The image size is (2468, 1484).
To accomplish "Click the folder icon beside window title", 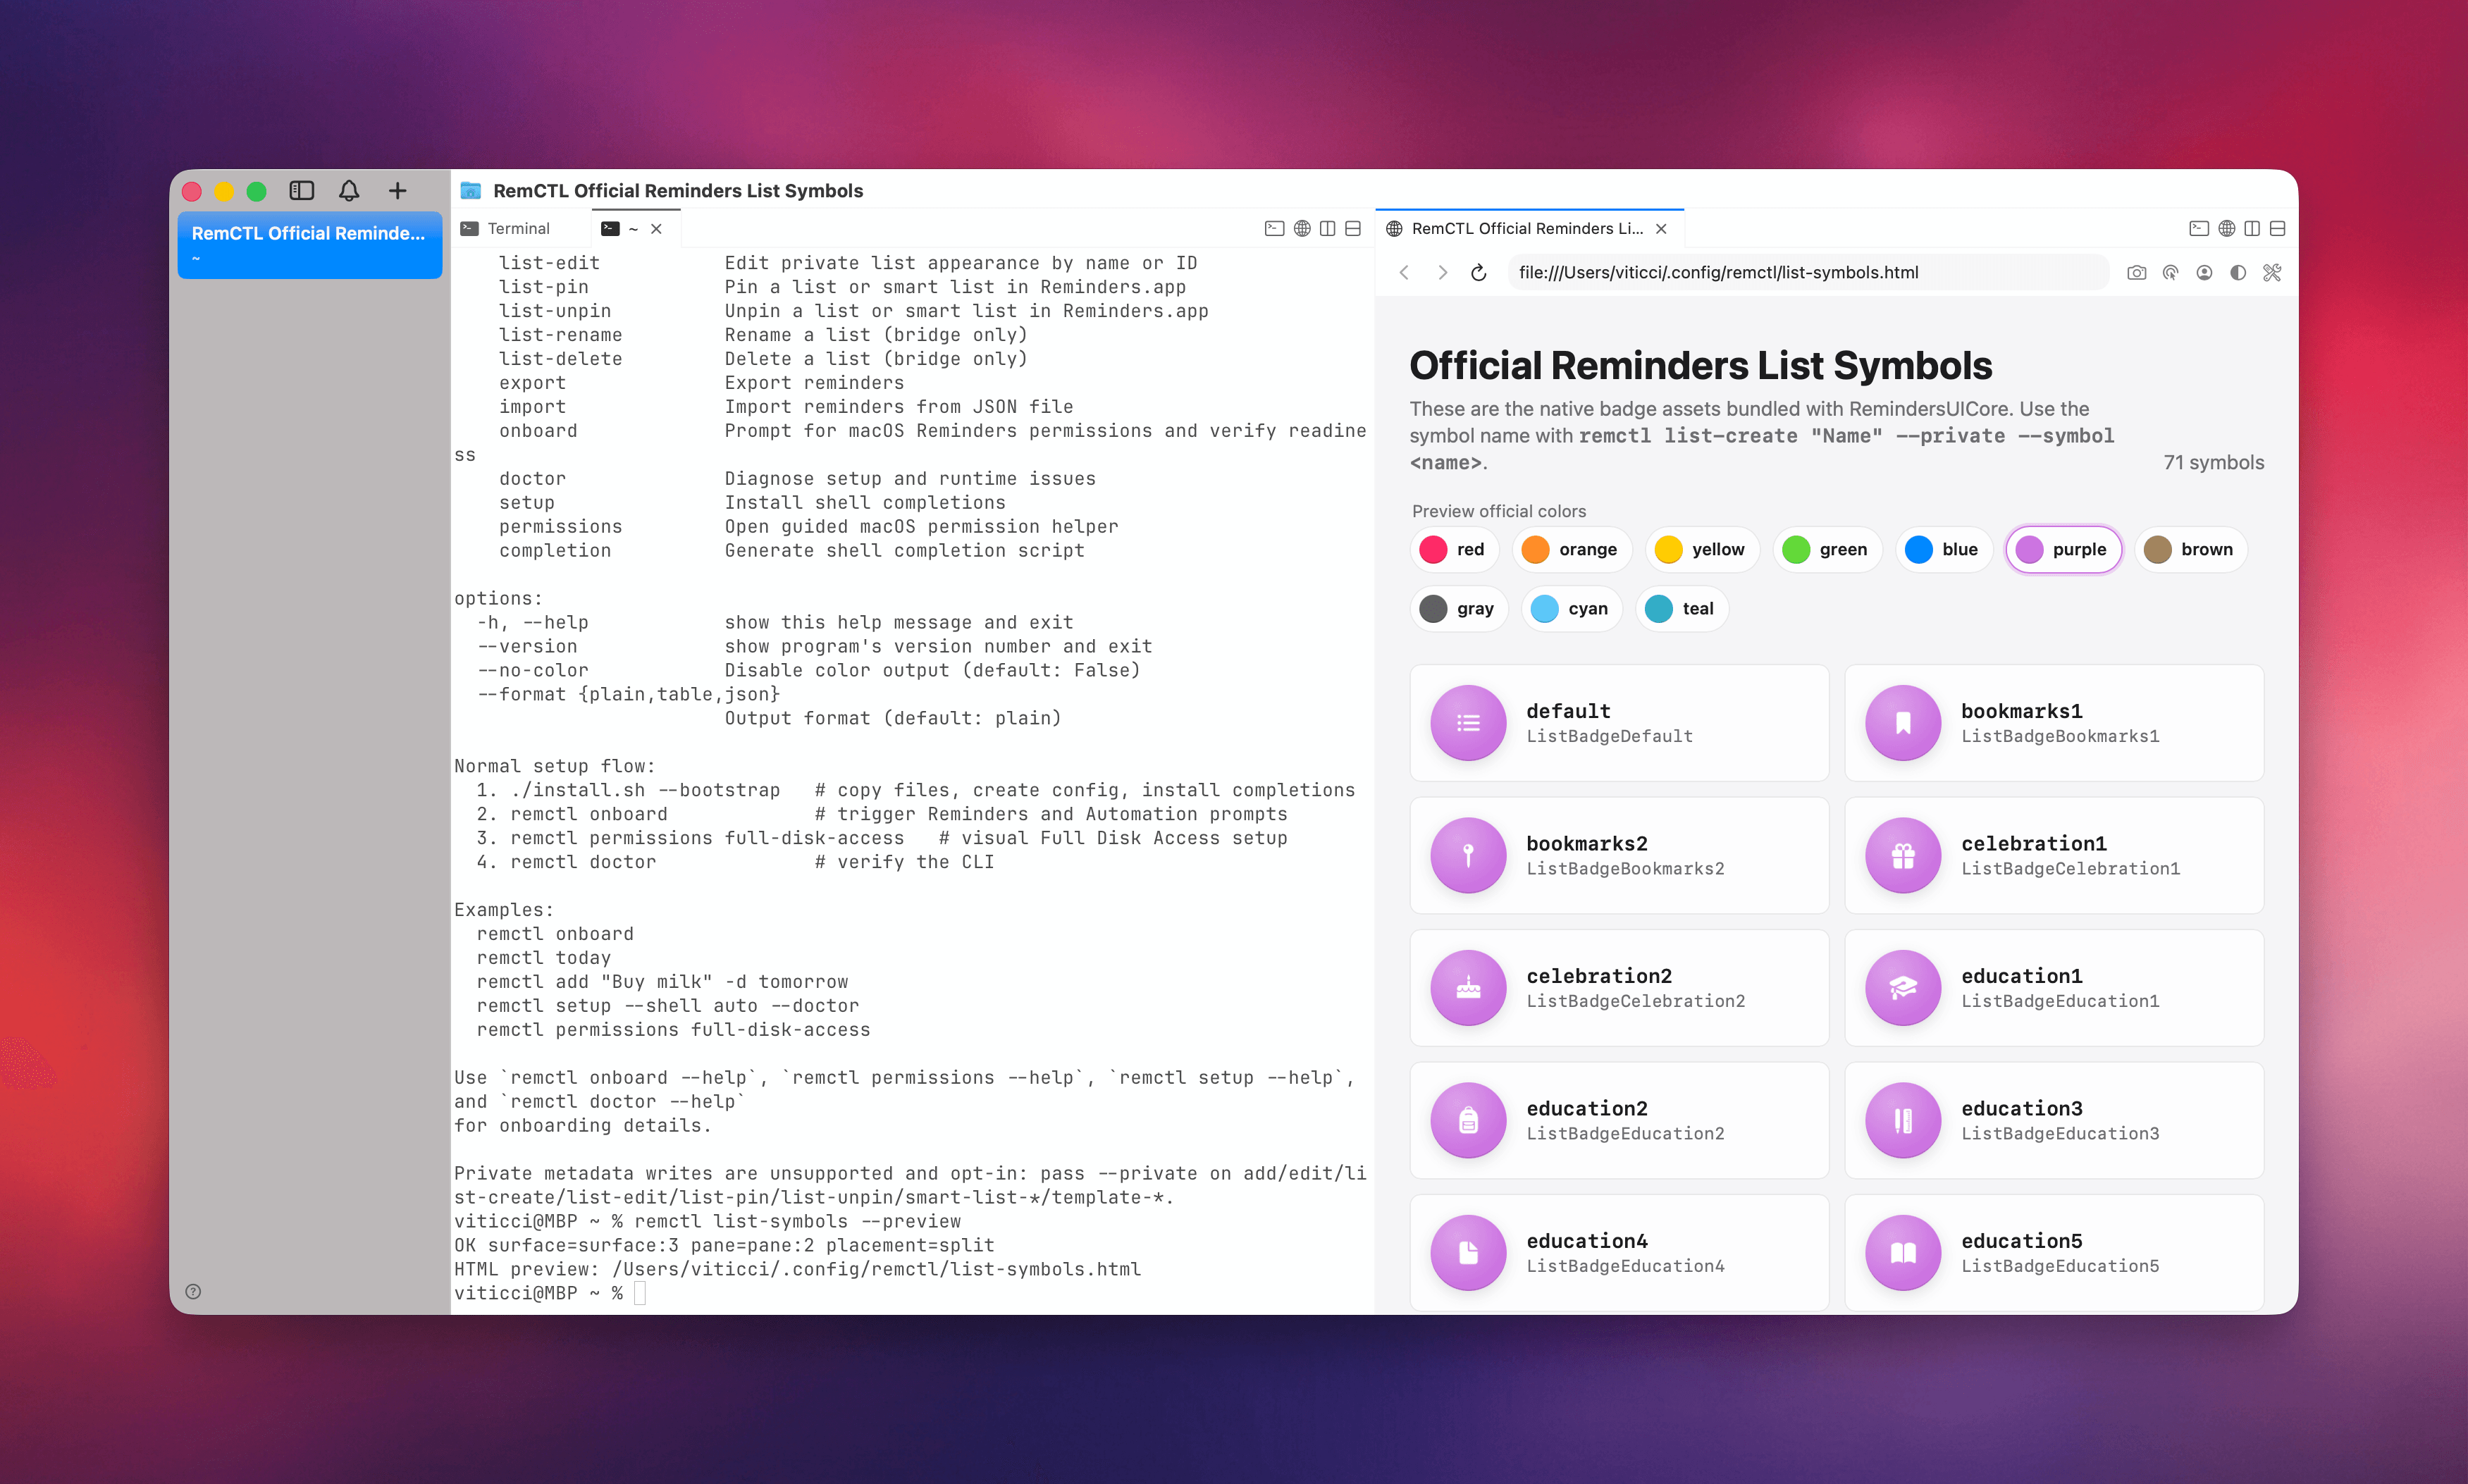I will click(471, 191).
